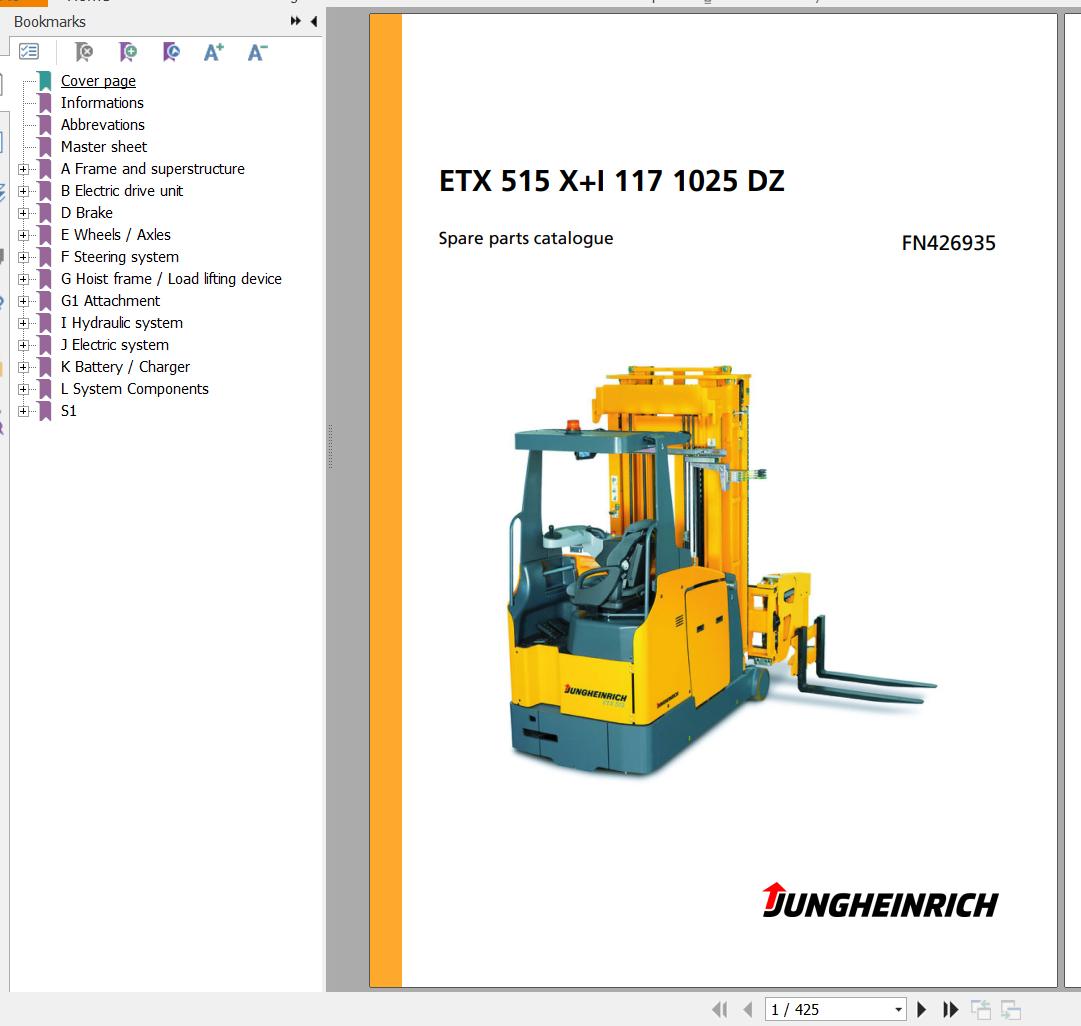
Task: Click the J Electric system bookmark
Action: [114, 345]
